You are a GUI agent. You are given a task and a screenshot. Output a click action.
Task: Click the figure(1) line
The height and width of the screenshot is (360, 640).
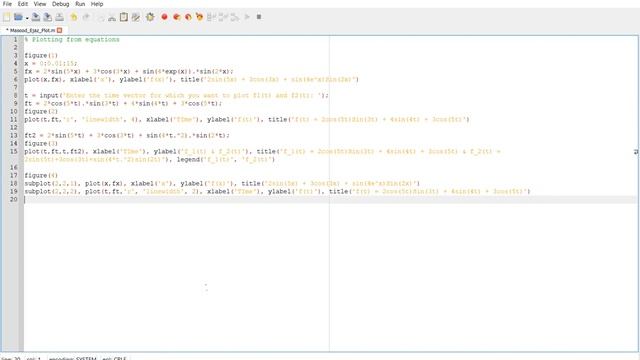coord(41,56)
